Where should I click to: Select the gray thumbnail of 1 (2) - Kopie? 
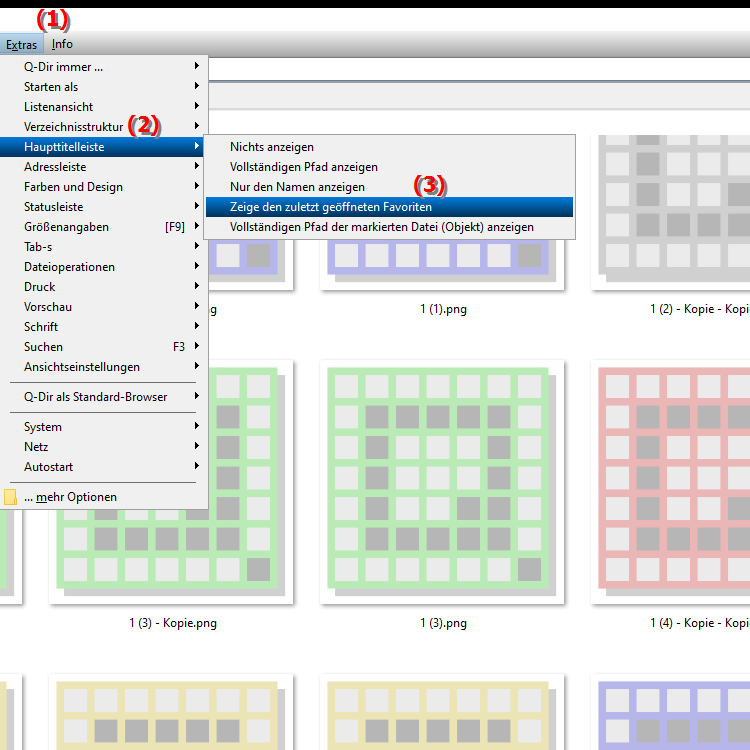tap(671, 213)
